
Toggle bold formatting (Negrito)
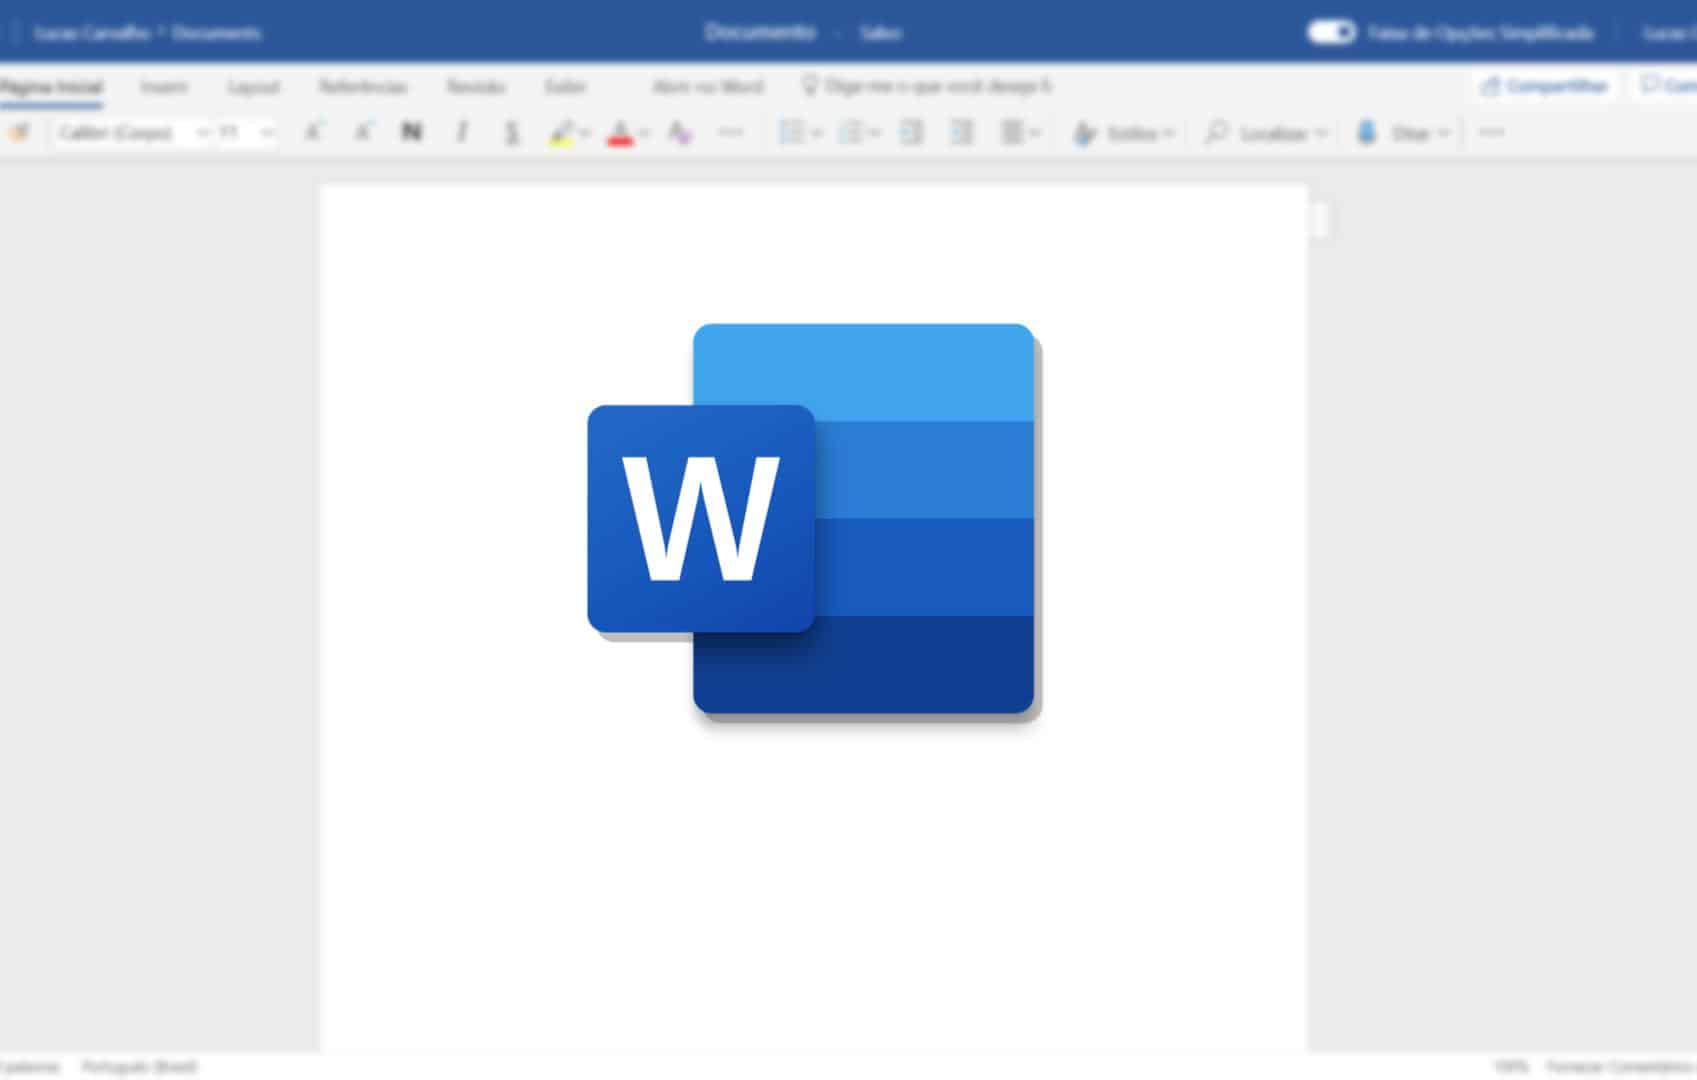(410, 131)
